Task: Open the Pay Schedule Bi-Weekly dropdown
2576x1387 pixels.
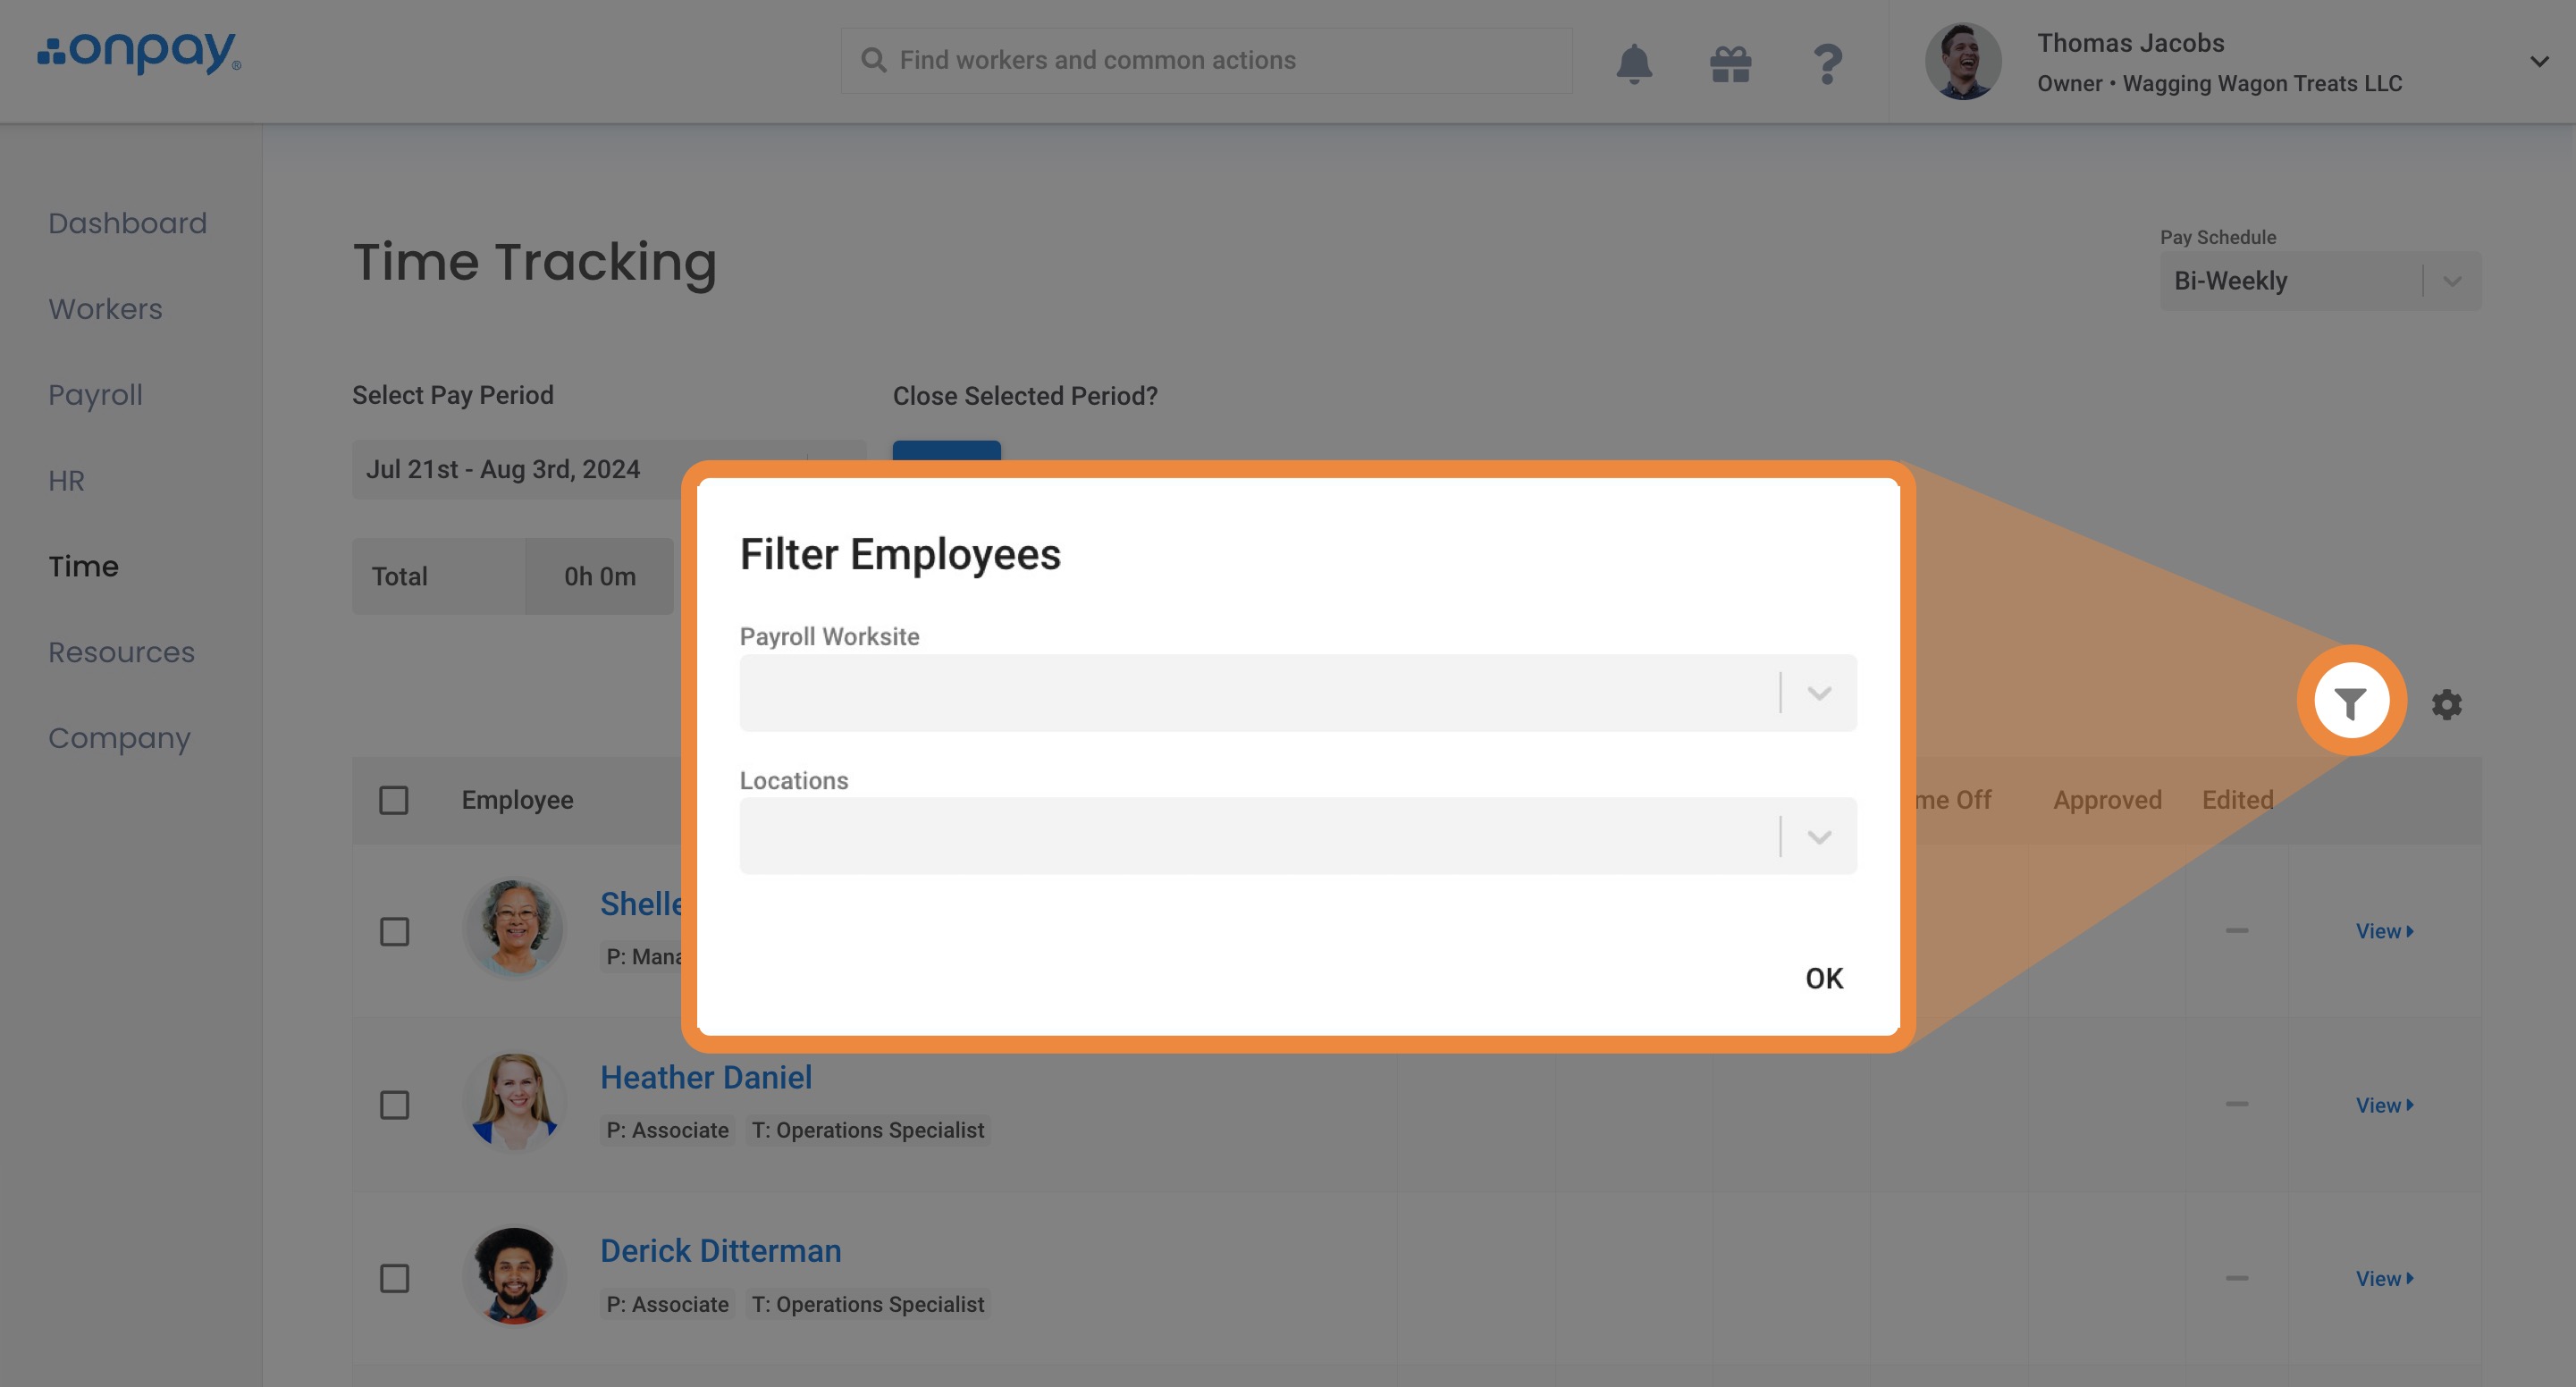Action: coord(2320,281)
